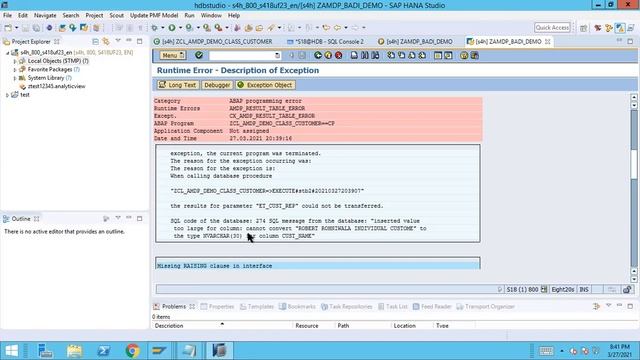Launch Google Chrome from the taskbar
Screen dimensions: 640x360
point(132,351)
